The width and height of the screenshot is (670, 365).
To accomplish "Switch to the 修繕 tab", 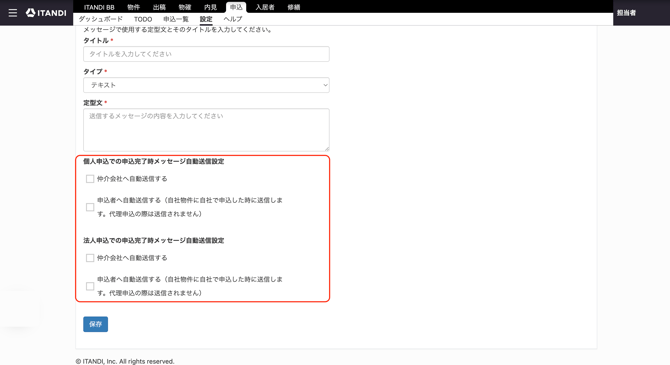I will coord(294,7).
